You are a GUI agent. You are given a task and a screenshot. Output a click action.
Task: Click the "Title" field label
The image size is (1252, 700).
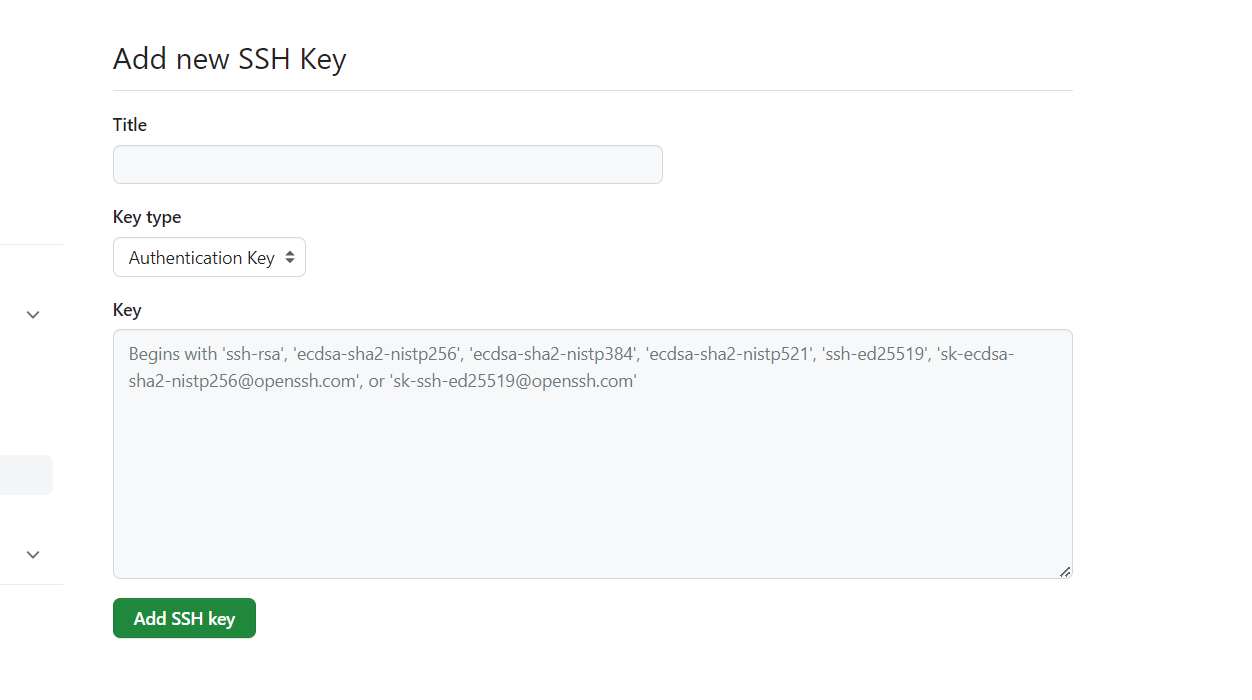click(130, 125)
